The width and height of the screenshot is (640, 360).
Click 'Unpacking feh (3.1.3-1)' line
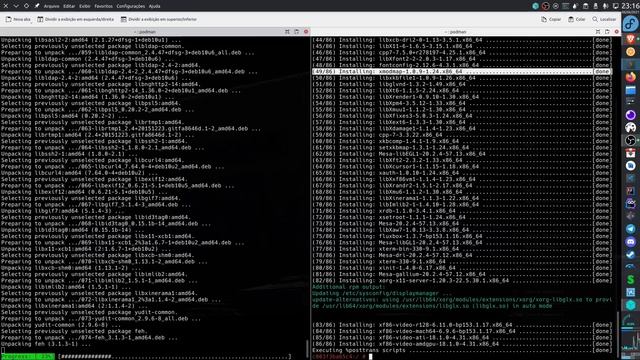[x=46, y=344]
